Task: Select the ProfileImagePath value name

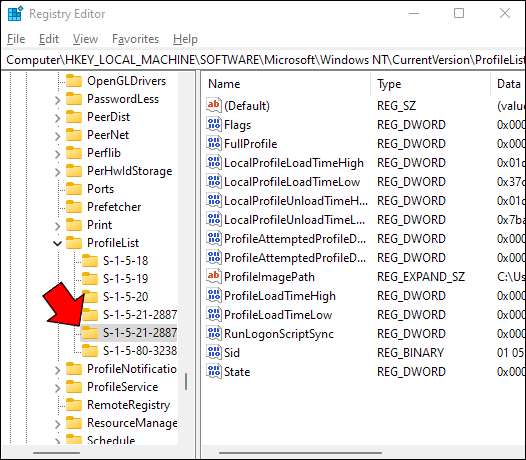Action: [269, 277]
